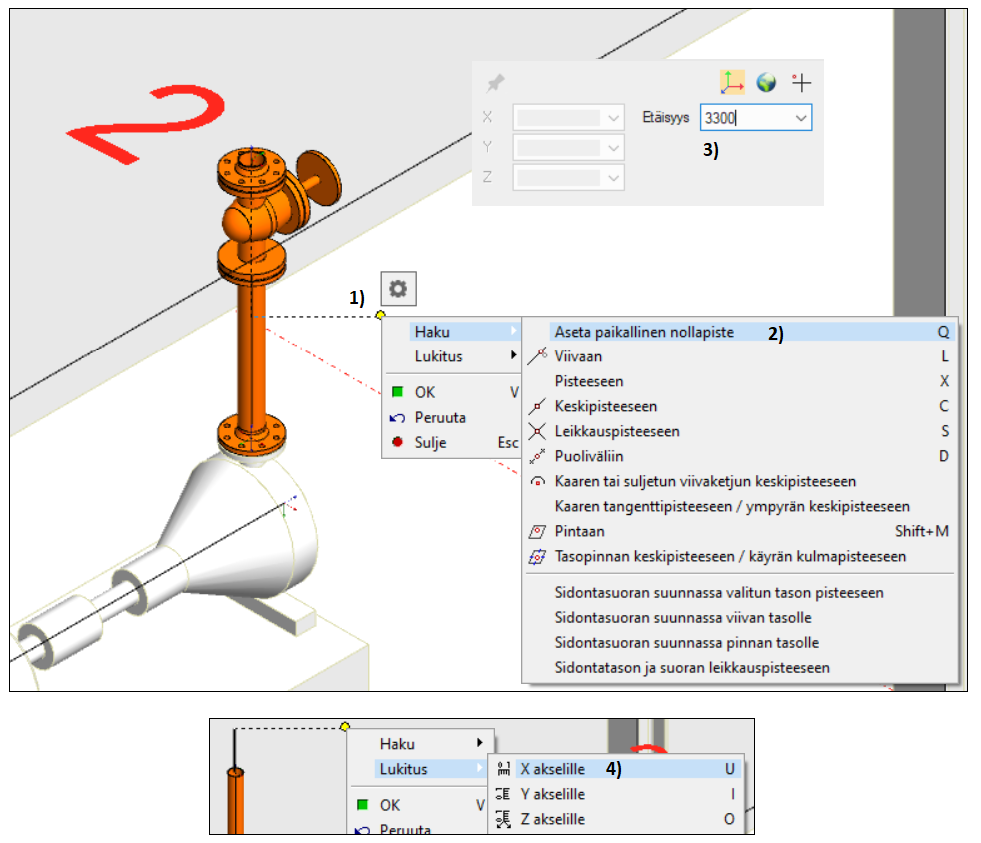Lock to Z akselille
This screenshot has height=843, width=981.
616,819
